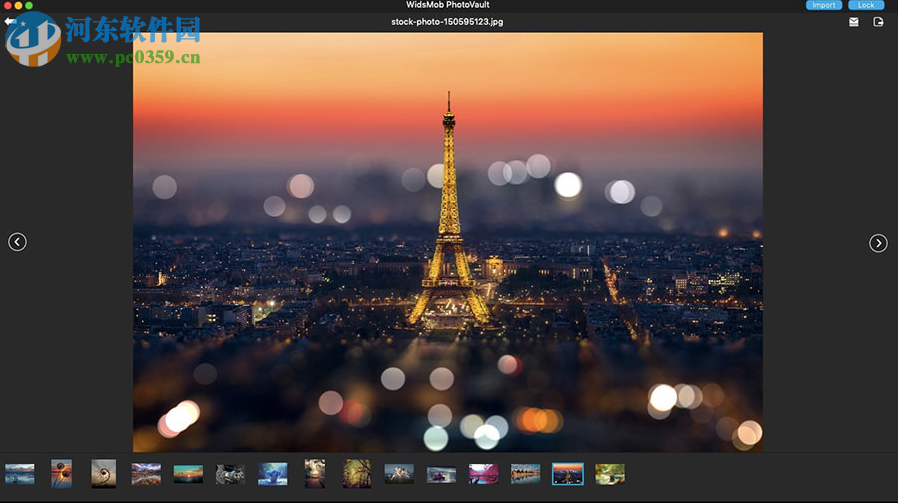Select the fourth thumbnail, mountain reflection landscape
This screenshot has height=504, width=900.
click(x=146, y=475)
